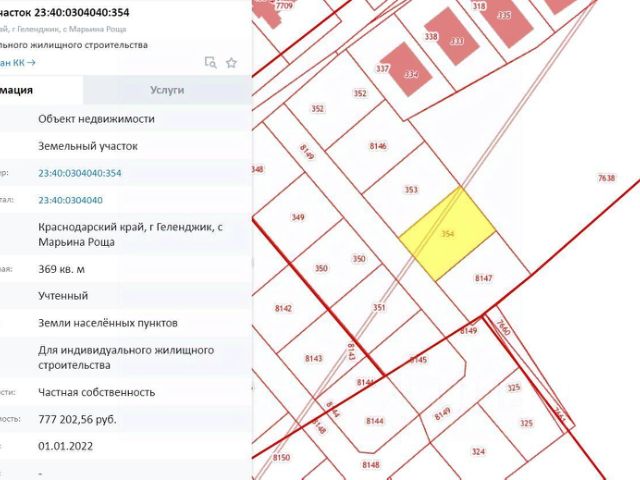Add parcel to favorites with star icon

coord(231,62)
